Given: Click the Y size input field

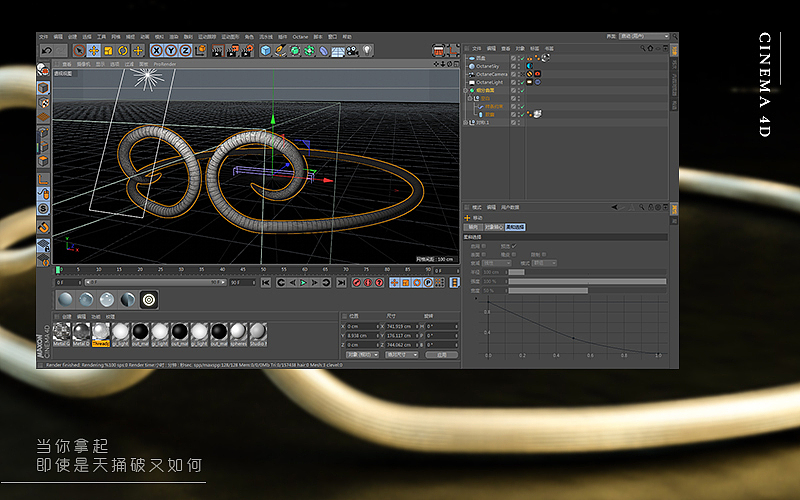Looking at the screenshot, I should click(402, 335).
